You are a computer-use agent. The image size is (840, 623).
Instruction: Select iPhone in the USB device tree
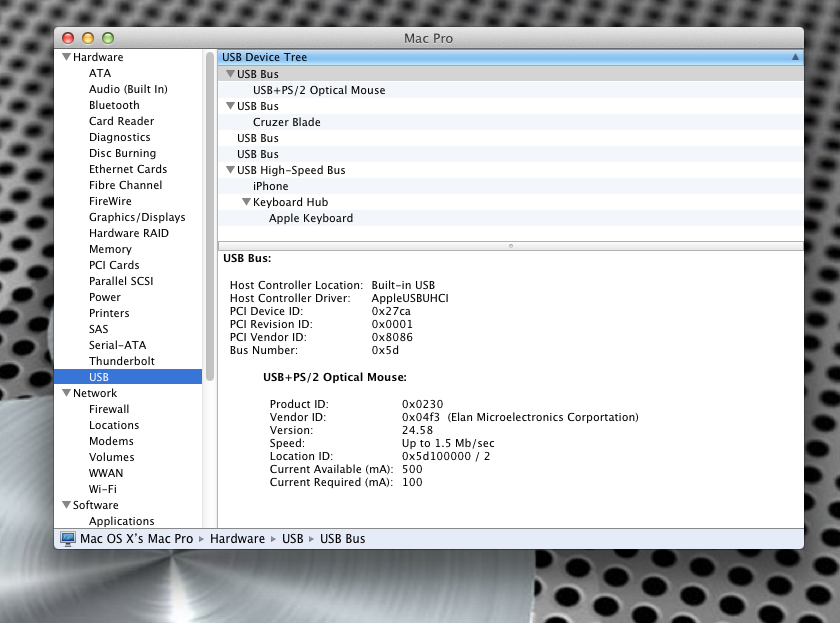(271, 186)
